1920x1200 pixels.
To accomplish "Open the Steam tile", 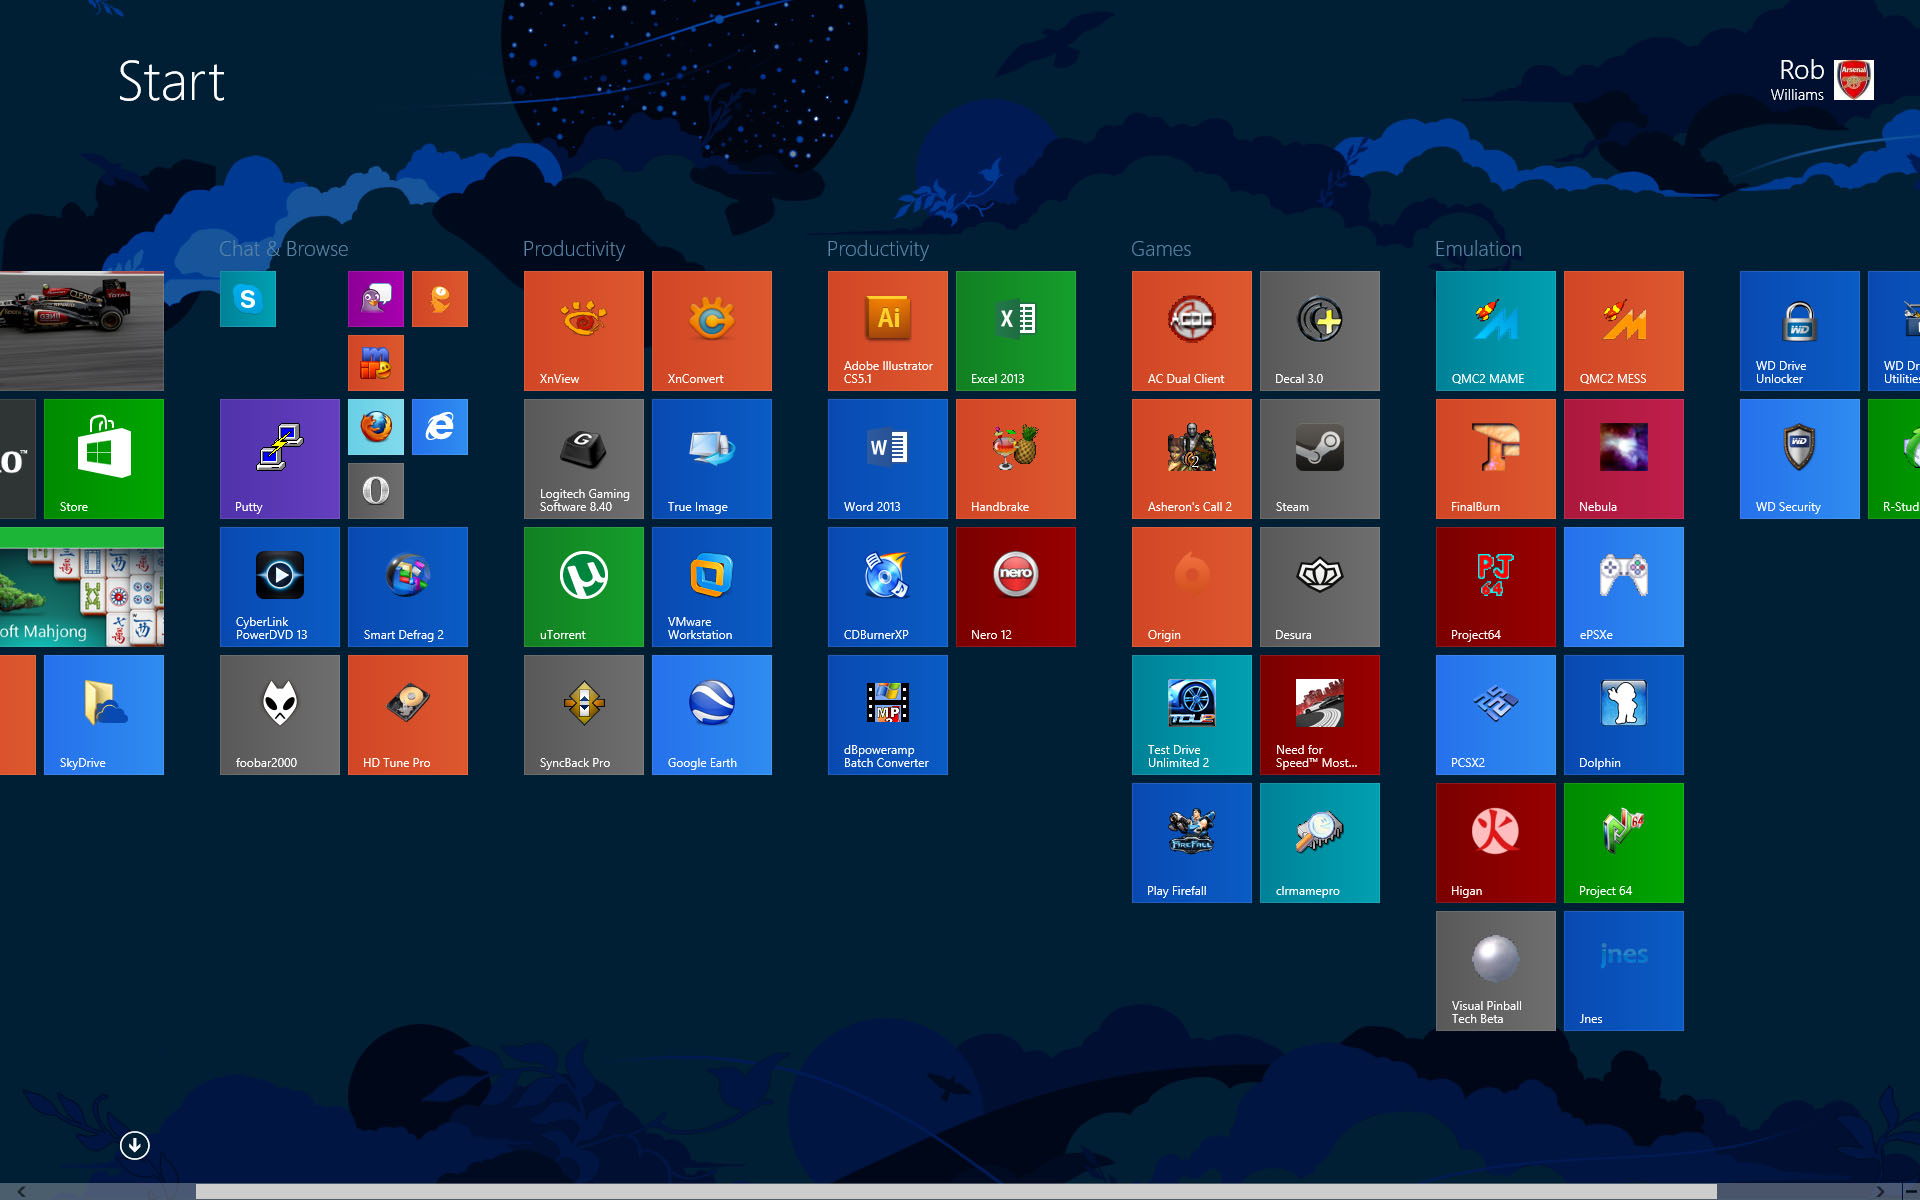I will [1320, 459].
